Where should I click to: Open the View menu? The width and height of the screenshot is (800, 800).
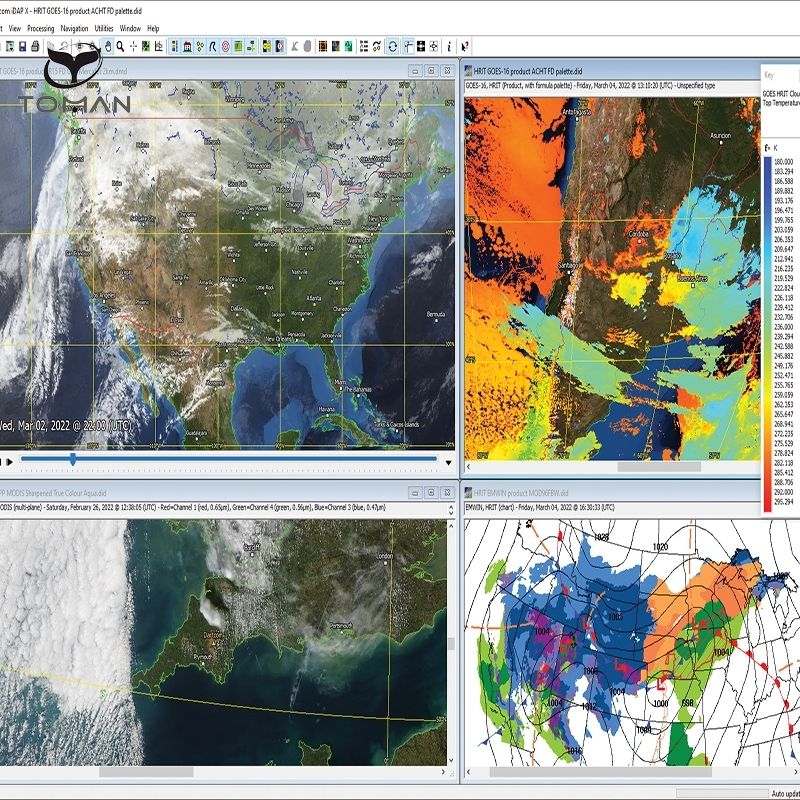pos(15,29)
